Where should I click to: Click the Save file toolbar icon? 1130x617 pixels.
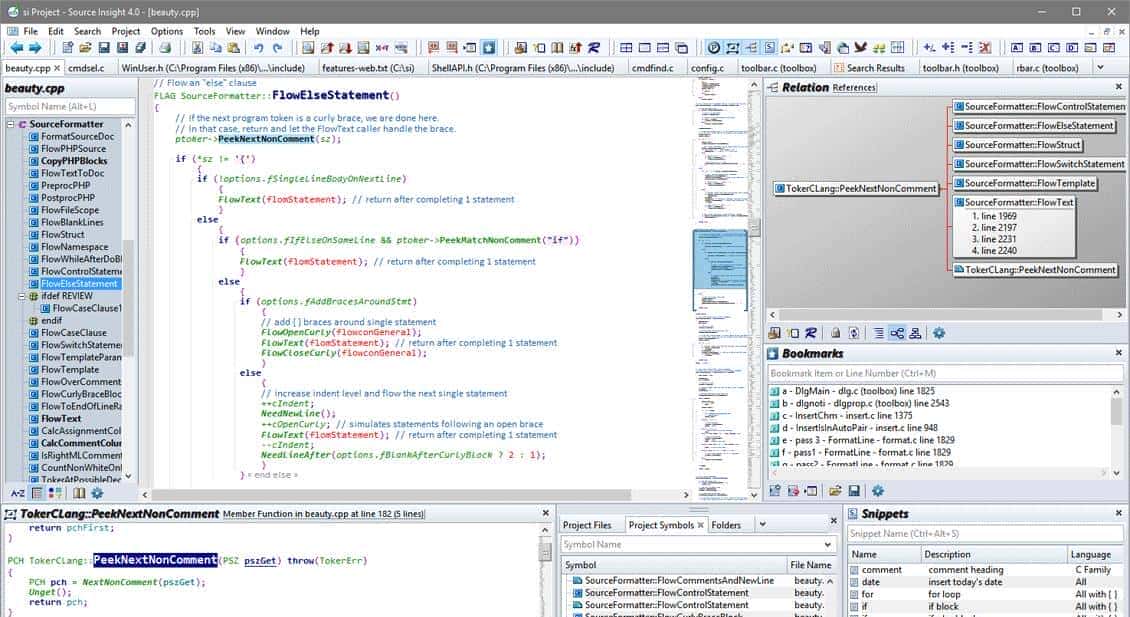click(x=104, y=48)
